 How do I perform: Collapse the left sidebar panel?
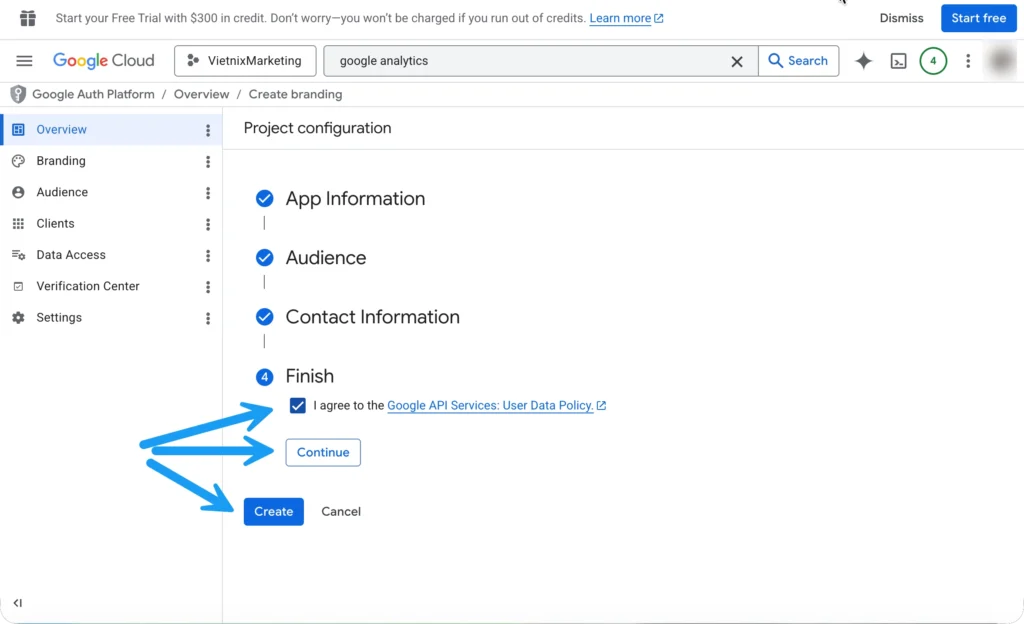pos(18,603)
